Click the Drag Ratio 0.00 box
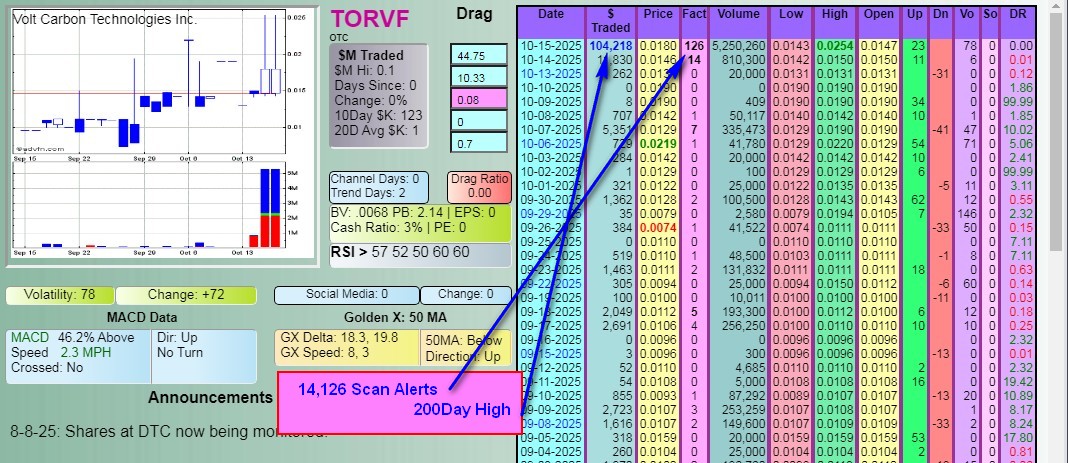Screen dimensions: 1068x463 477,185
